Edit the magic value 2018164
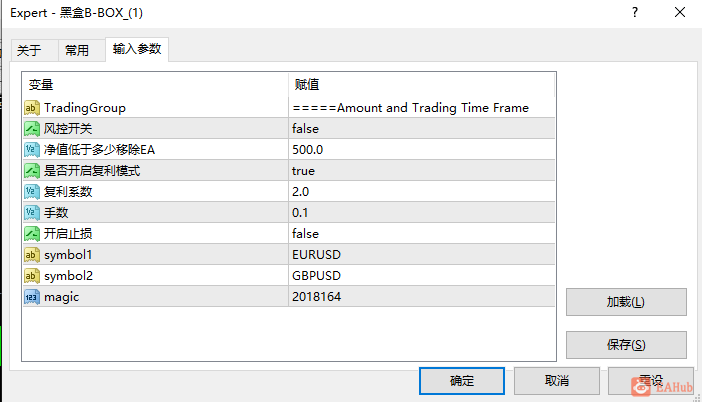Viewport: 702px width, 402px height. point(422,297)
